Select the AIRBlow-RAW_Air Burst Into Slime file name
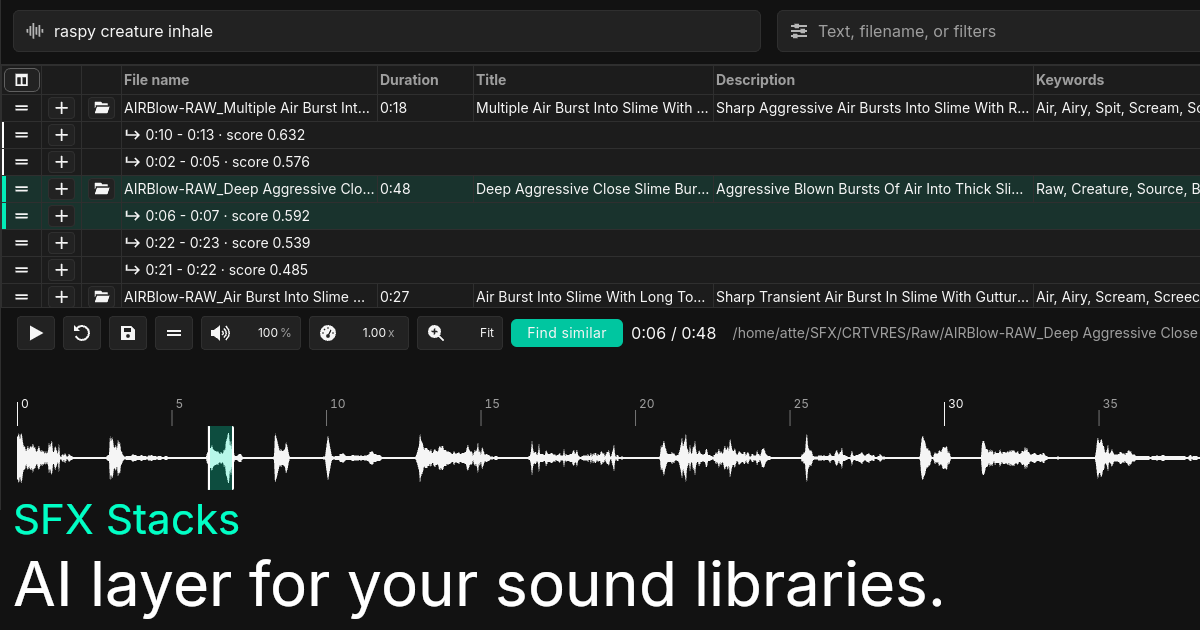 click(x=245, y=297)
